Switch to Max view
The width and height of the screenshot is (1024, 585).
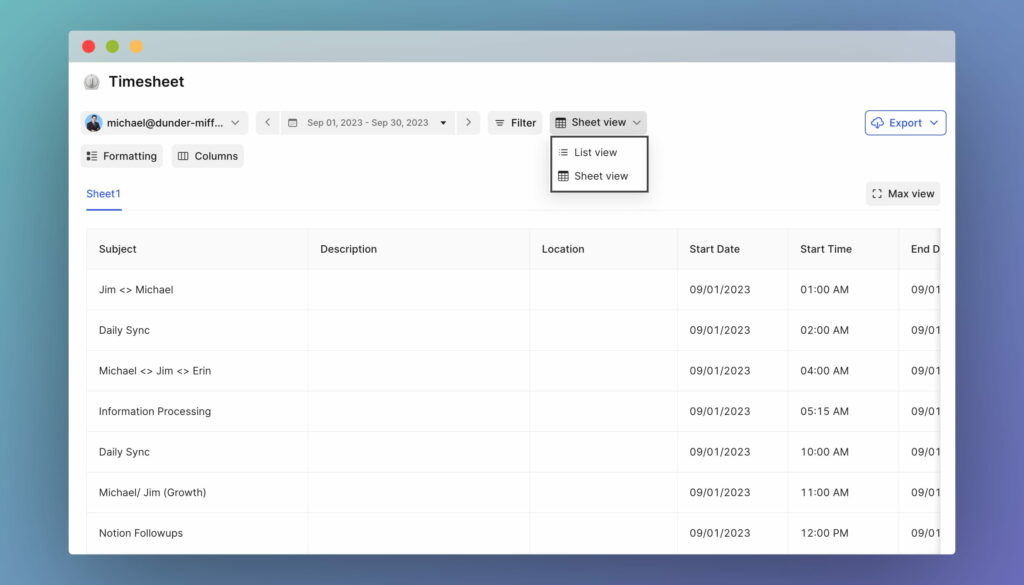pyautogui.click(x=903, y=194)
